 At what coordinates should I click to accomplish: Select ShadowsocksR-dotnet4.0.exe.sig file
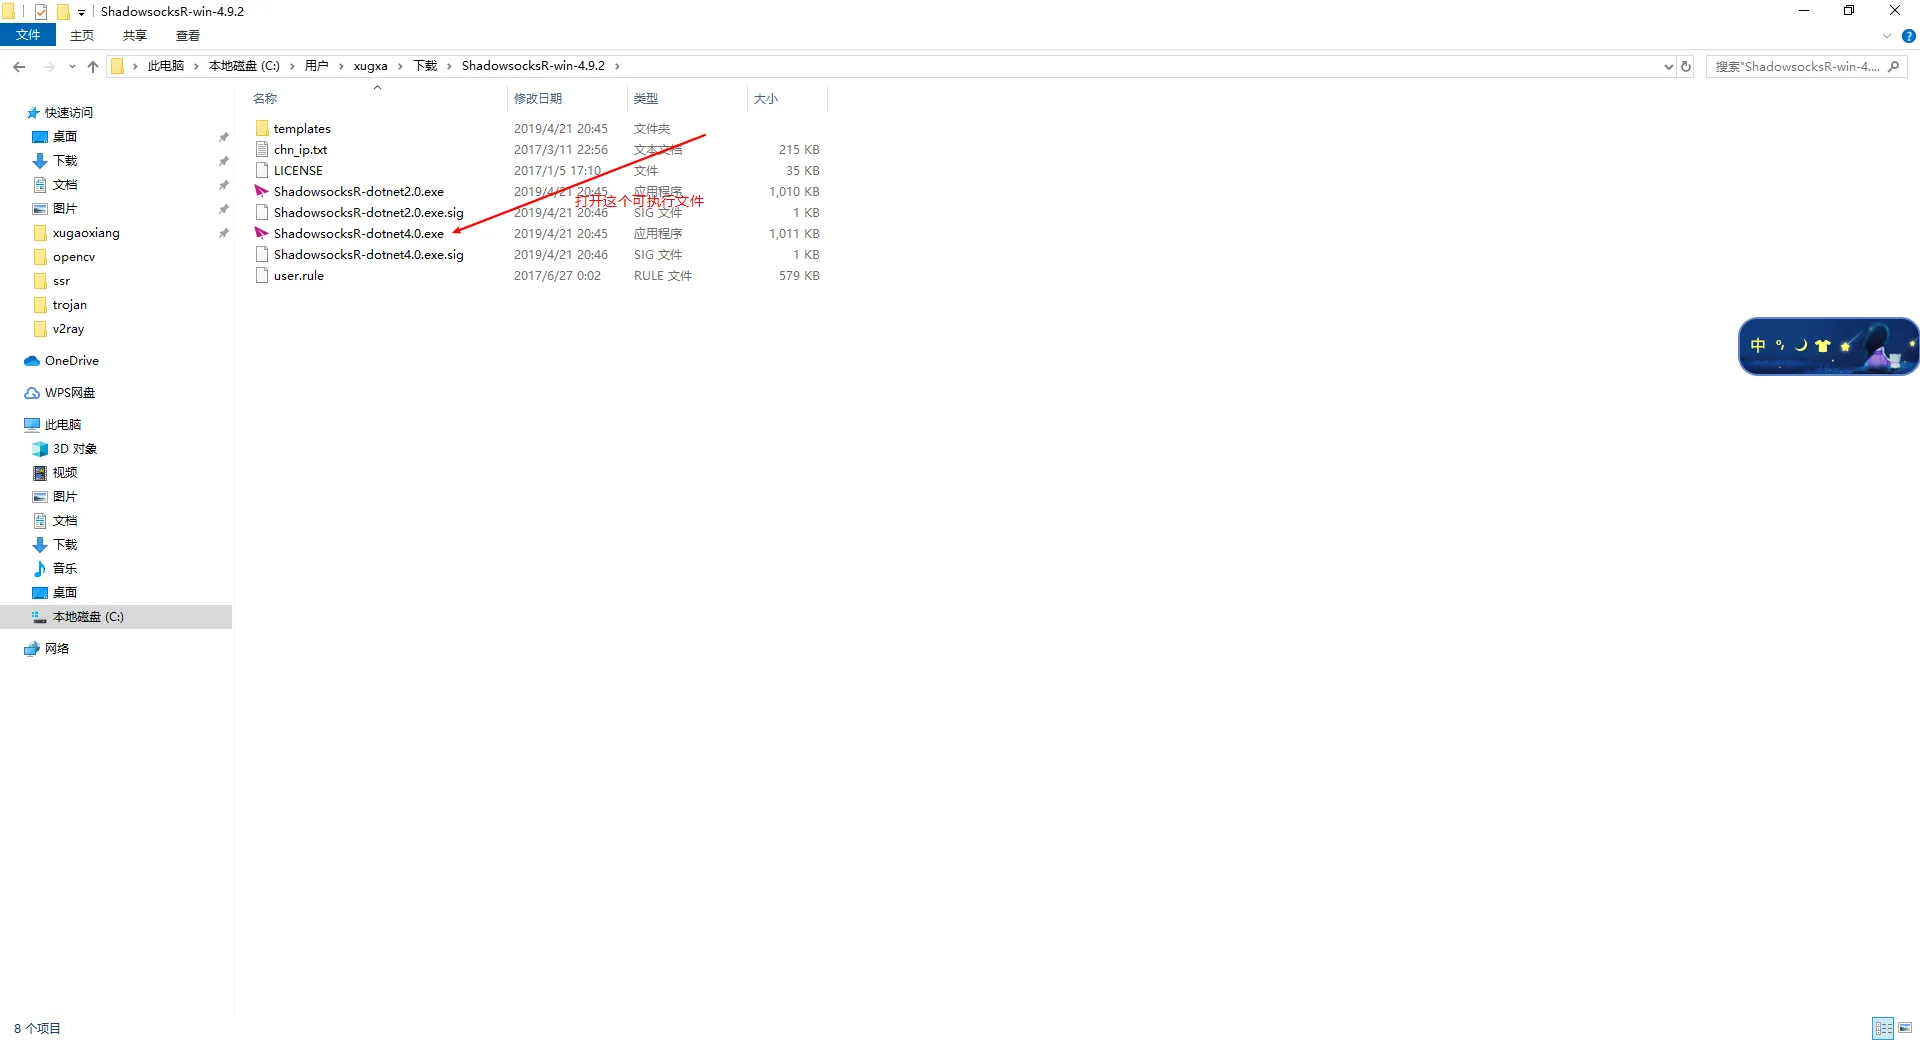(x=369, y=255)
